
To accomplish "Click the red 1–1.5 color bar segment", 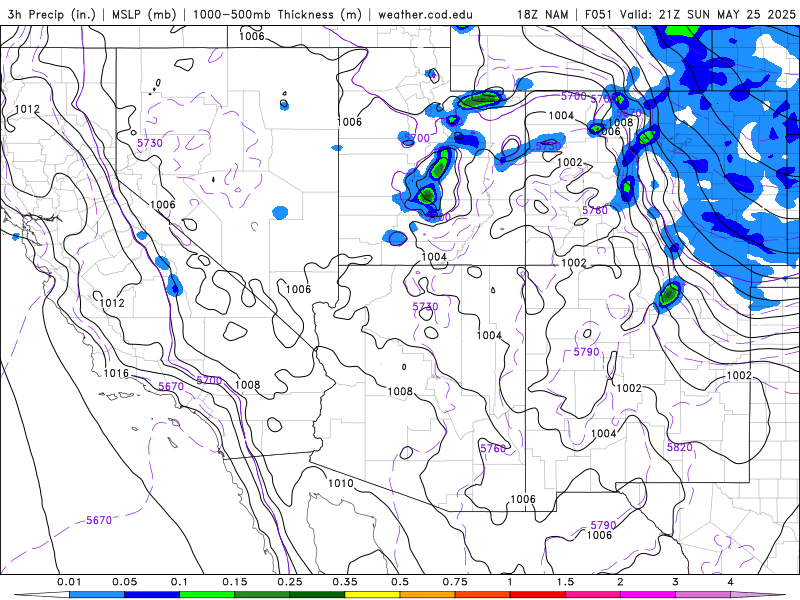I will pos(538,595).
